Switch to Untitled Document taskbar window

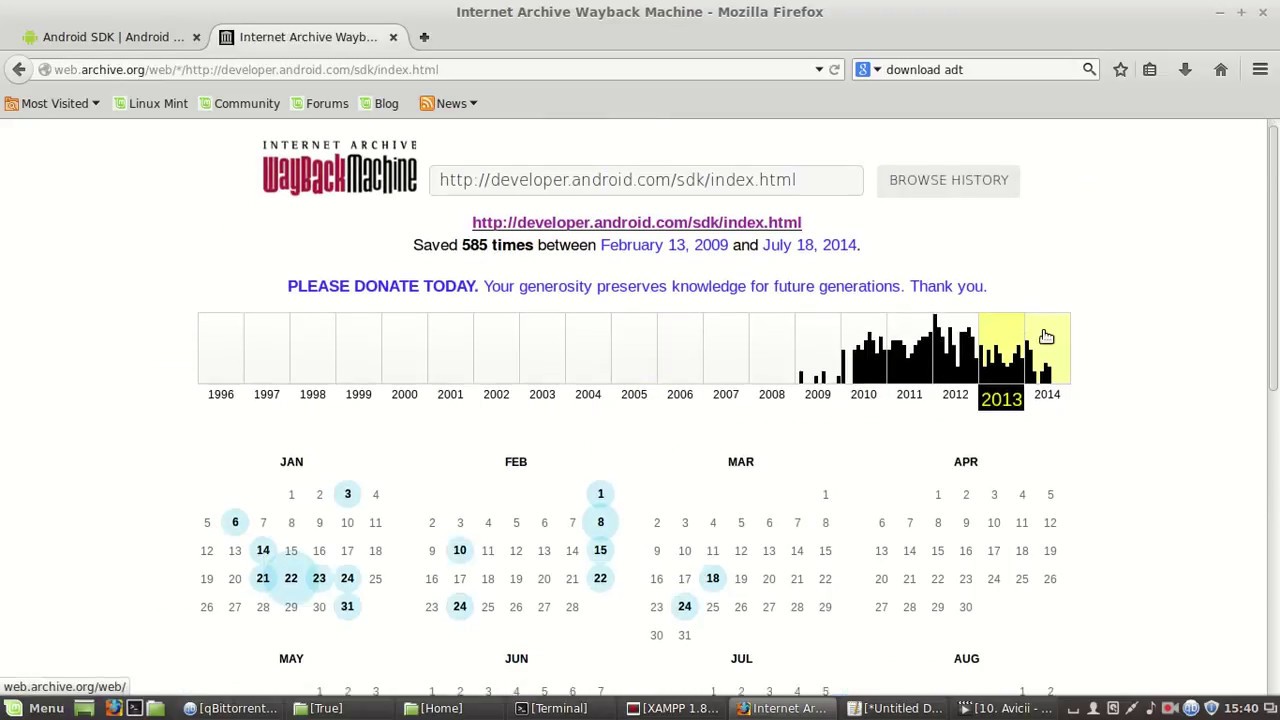click(894, 708)
